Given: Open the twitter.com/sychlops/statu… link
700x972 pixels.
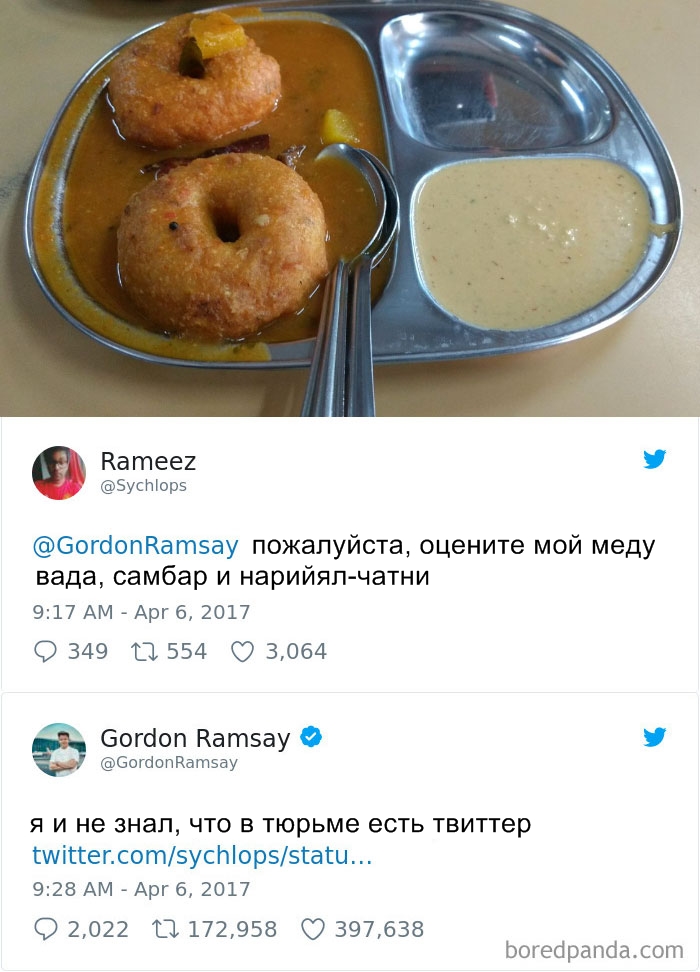Looking at the screenshot, I should pyautogui.click(x=202, y=855).
